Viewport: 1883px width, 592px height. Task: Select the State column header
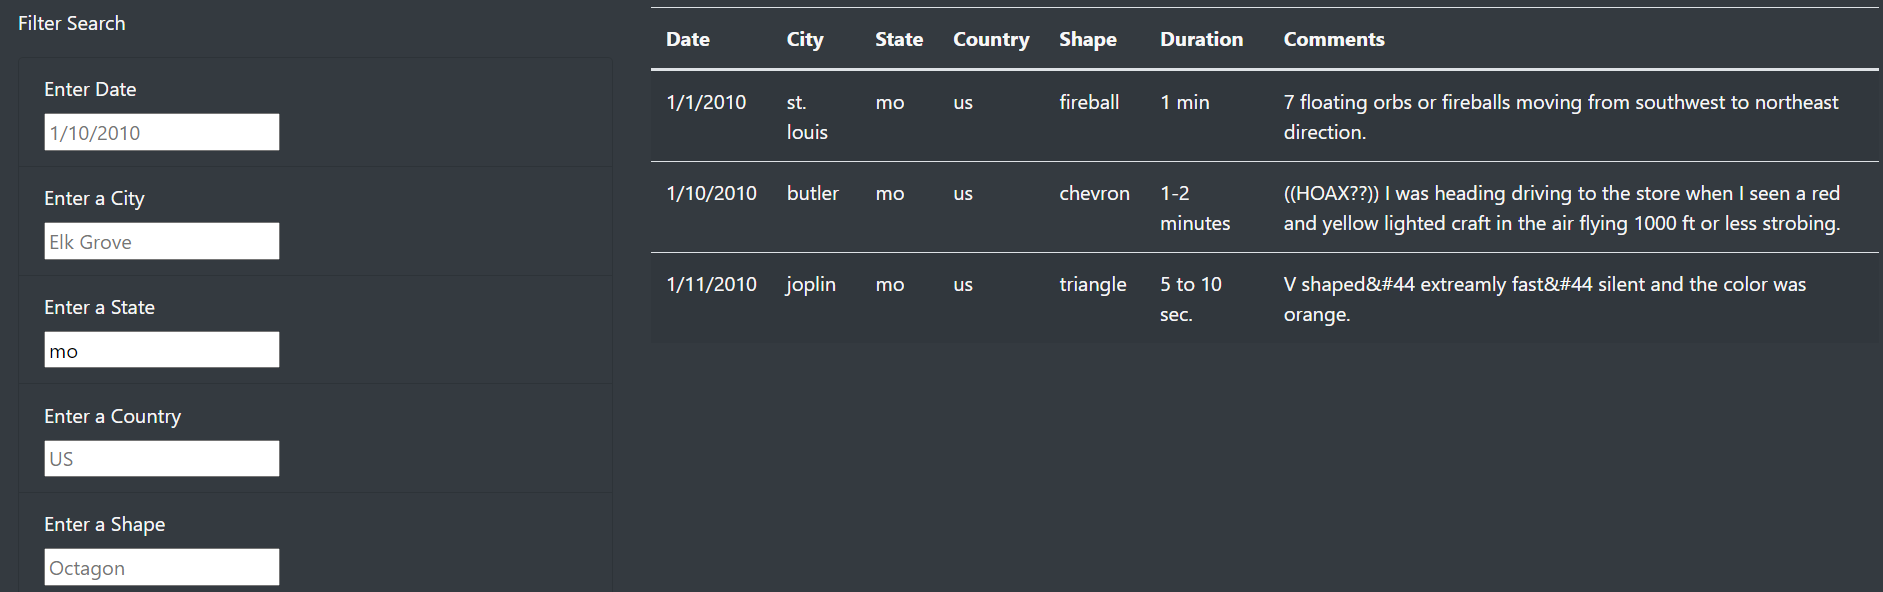[x=898, y=39]
